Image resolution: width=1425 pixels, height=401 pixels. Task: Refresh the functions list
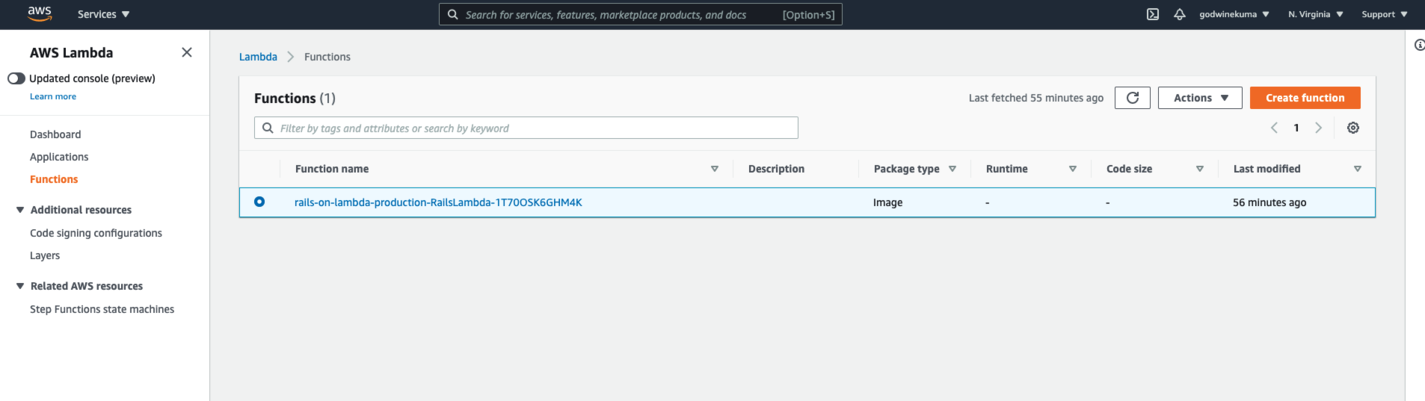click(x=1132, y=98)
